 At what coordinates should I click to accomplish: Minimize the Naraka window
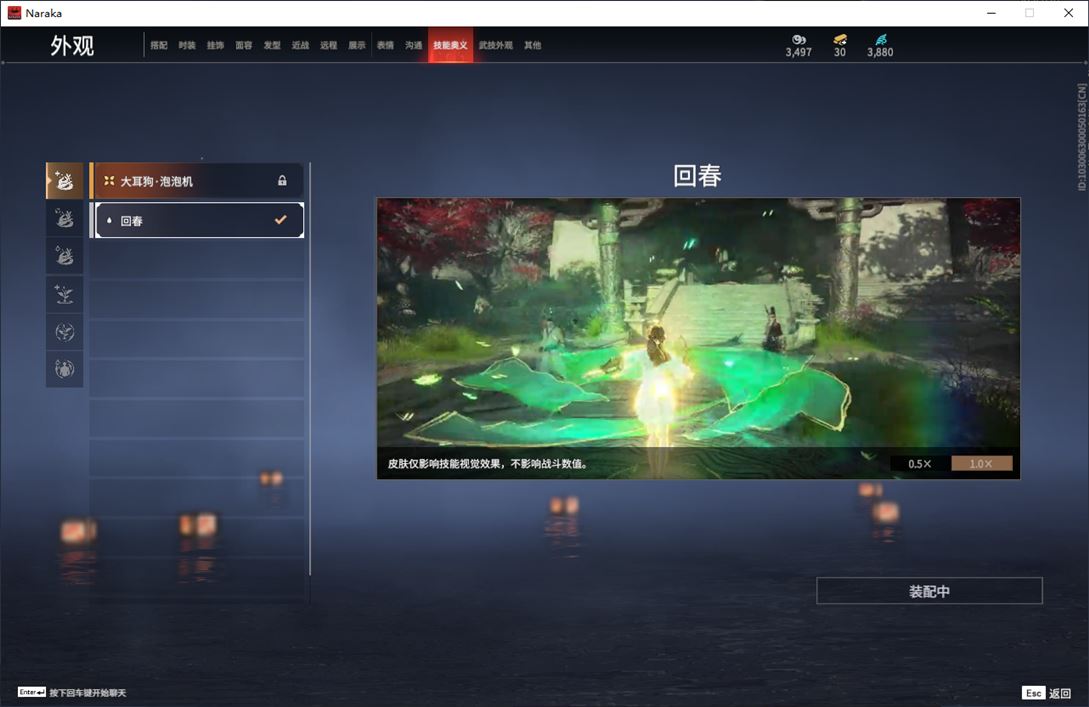(991, 13)
